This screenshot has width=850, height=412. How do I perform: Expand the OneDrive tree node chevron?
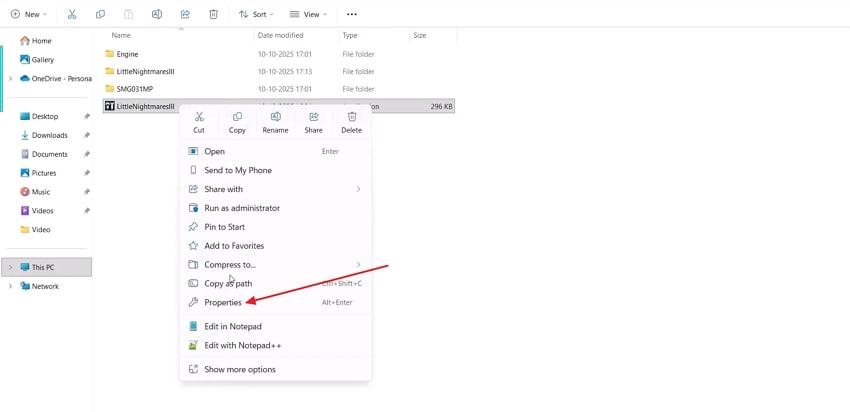tap(10, 79)
